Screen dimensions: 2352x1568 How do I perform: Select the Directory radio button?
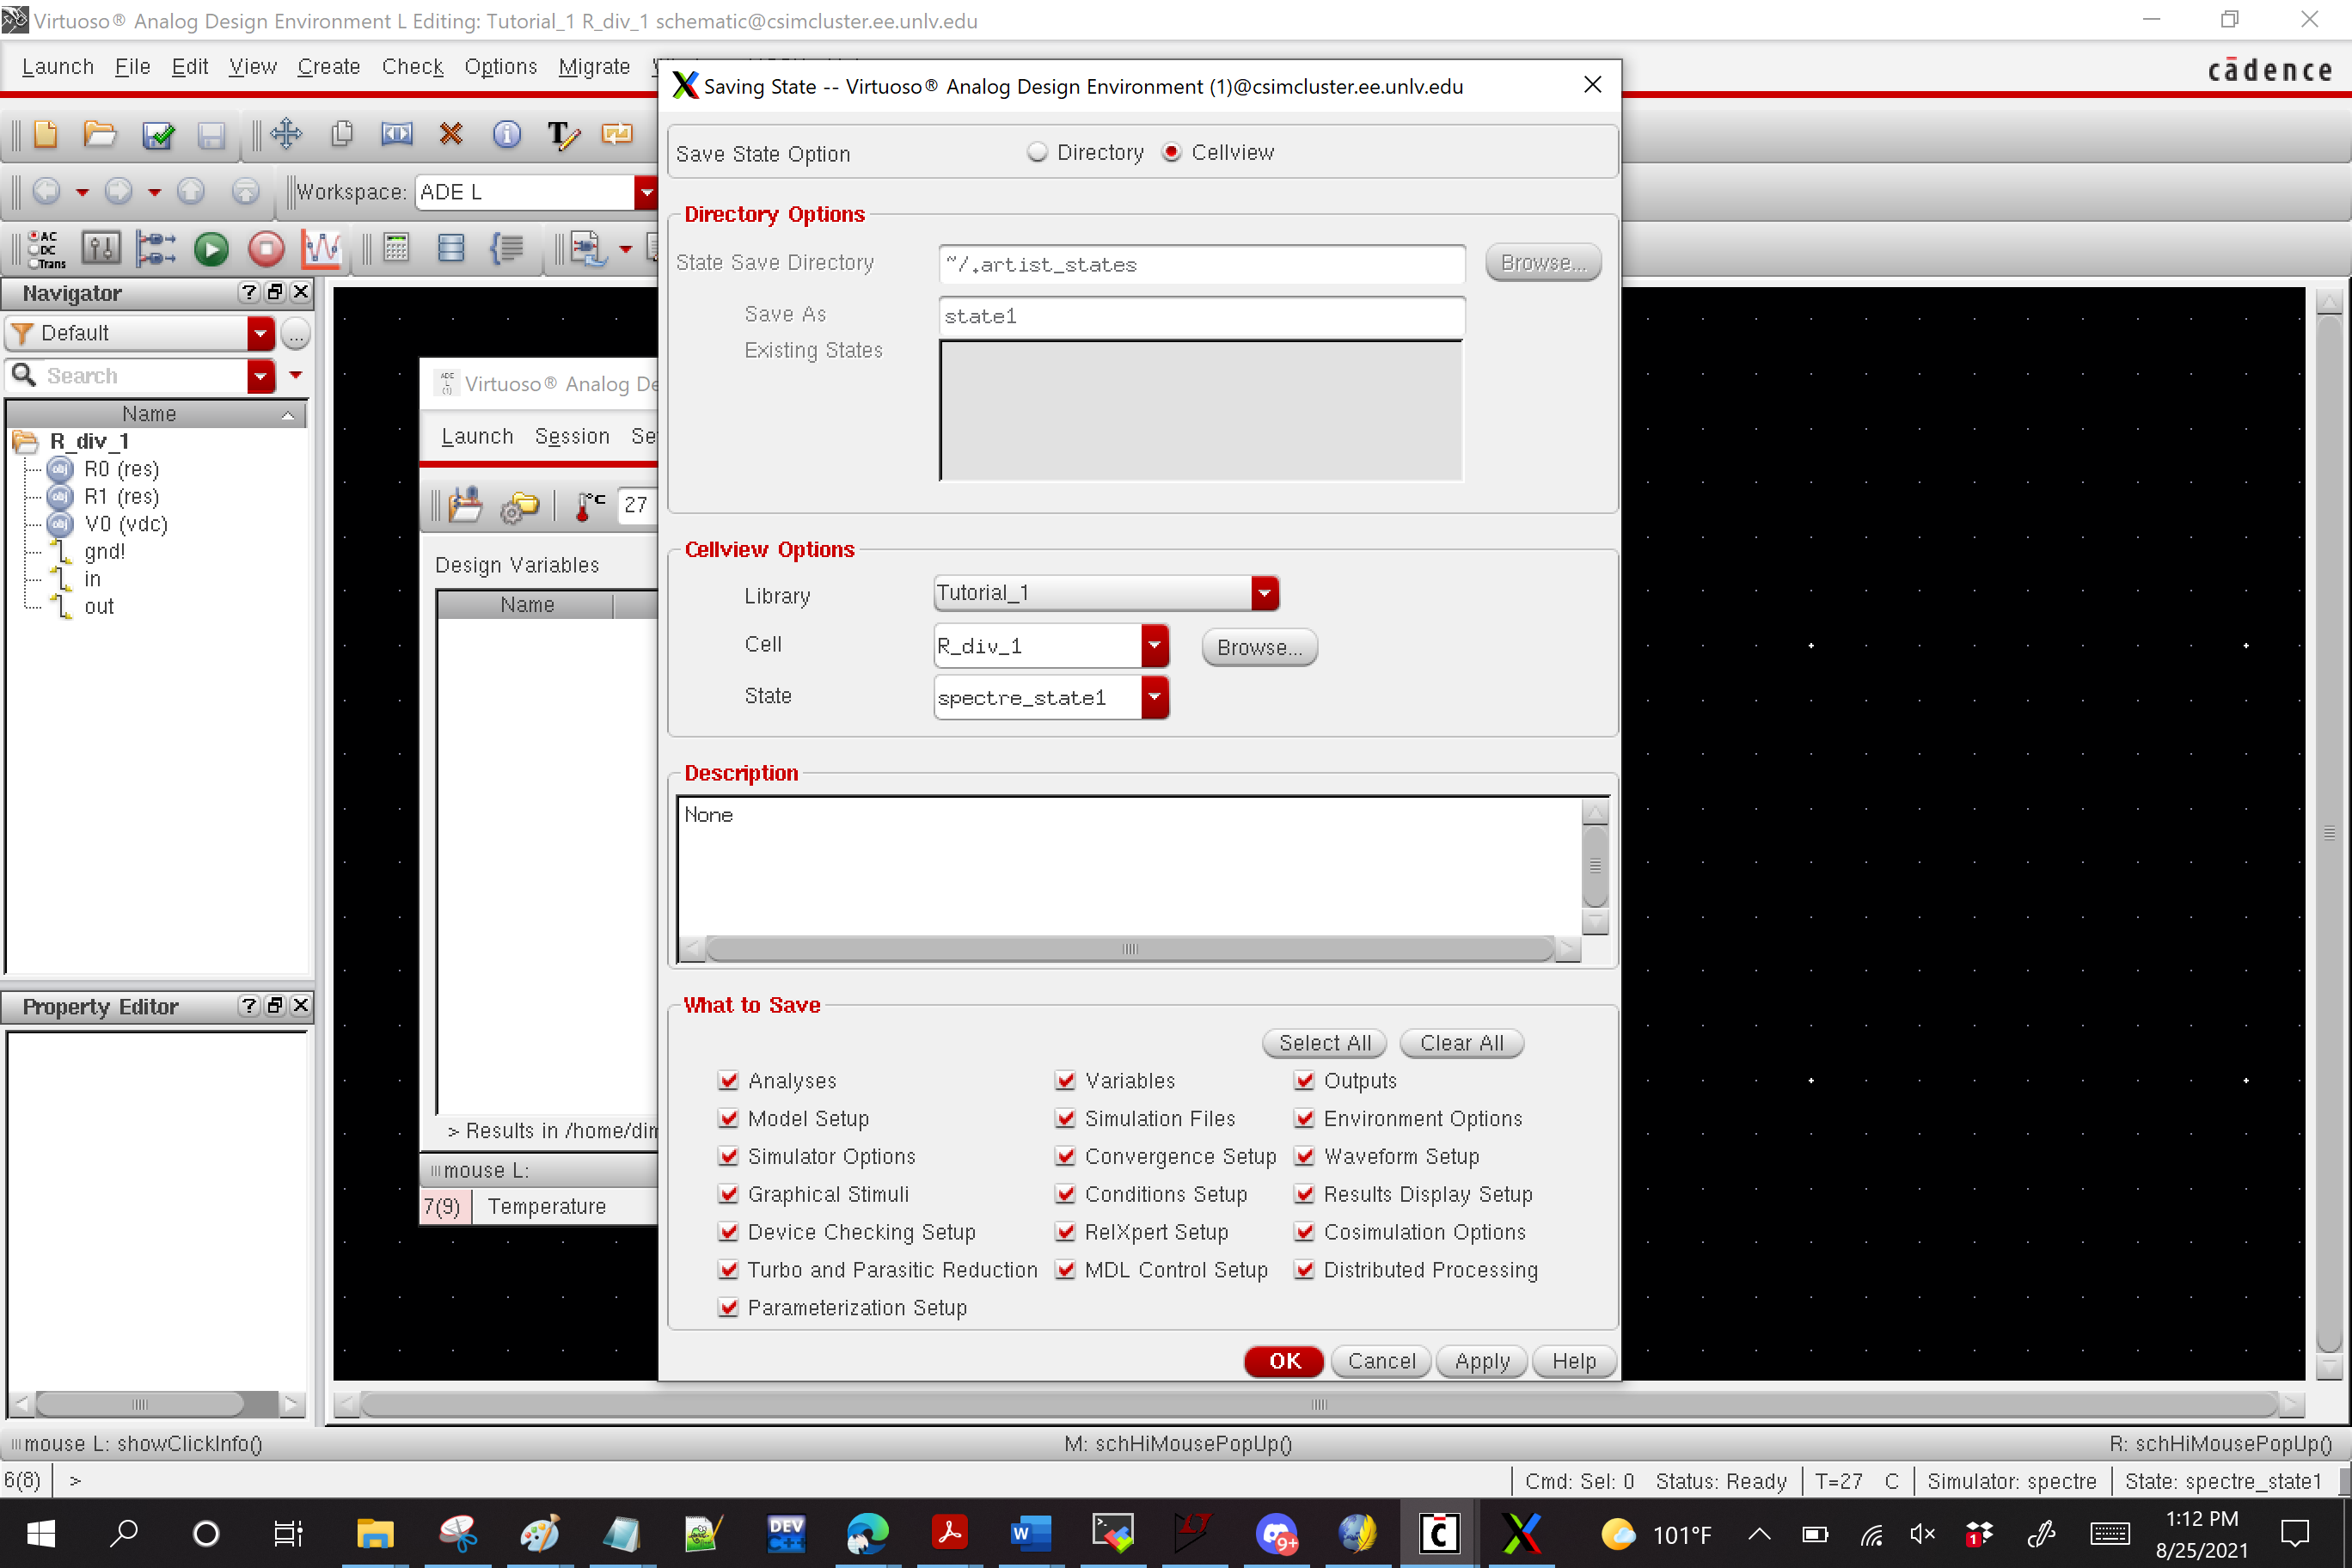pos(1037,152)
